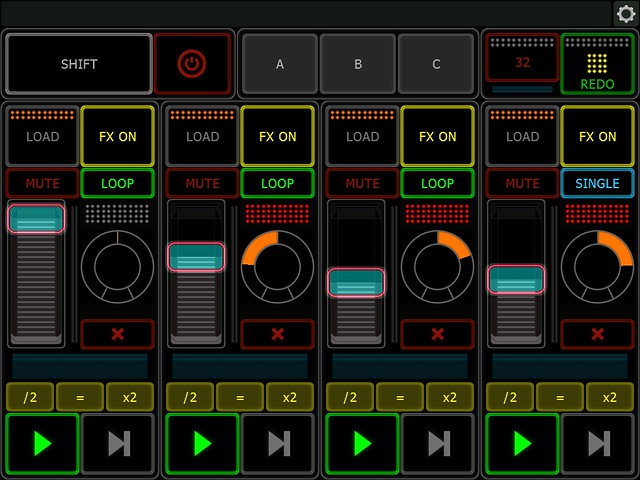The width and height of the screenshot is (640, 480).
Task: Click the first track circular knob
Action: pyautogui.click(x=118, y=267)
